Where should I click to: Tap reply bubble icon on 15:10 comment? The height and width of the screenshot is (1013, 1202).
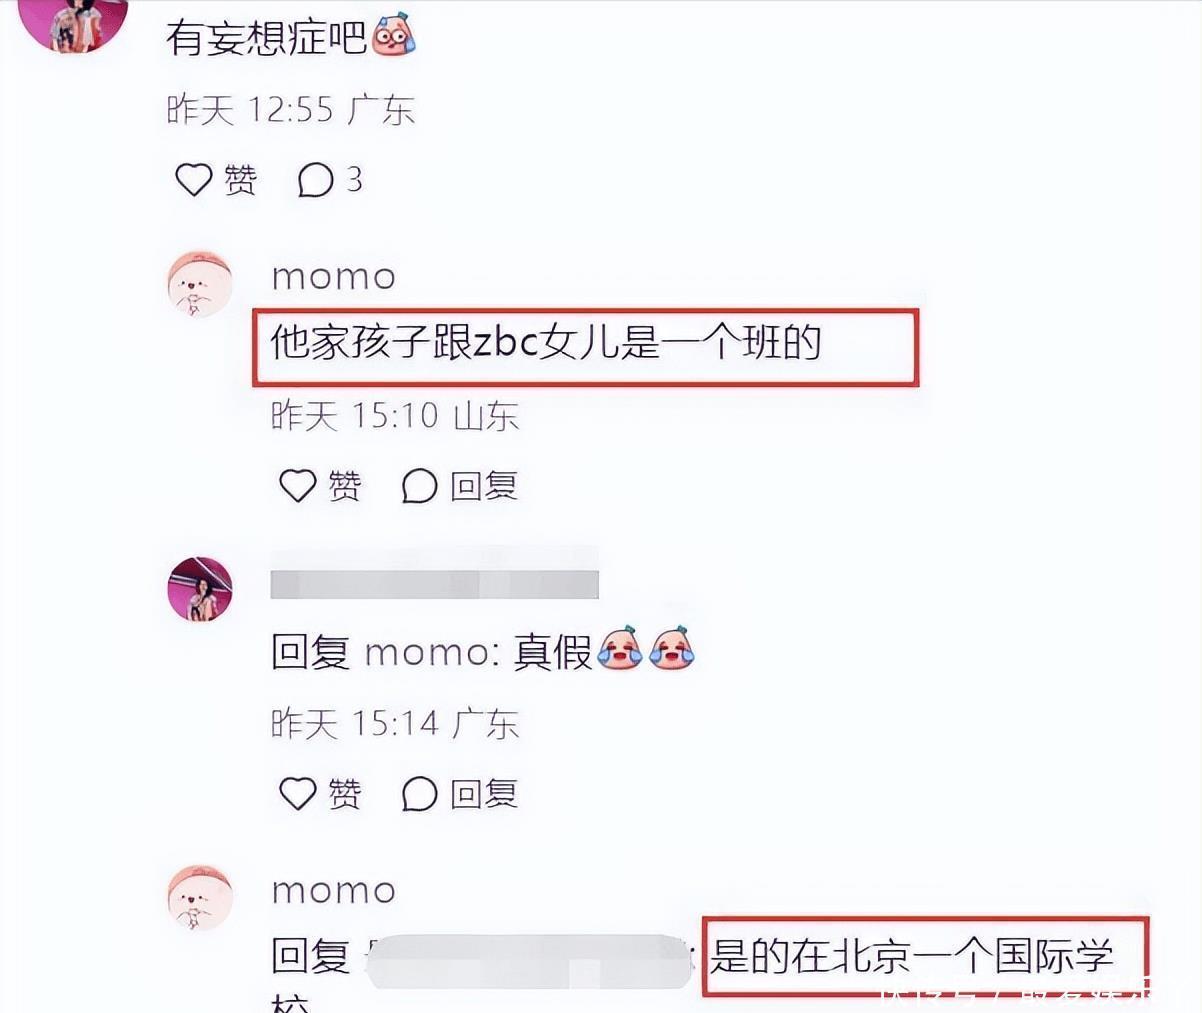(x=419, y=487)
